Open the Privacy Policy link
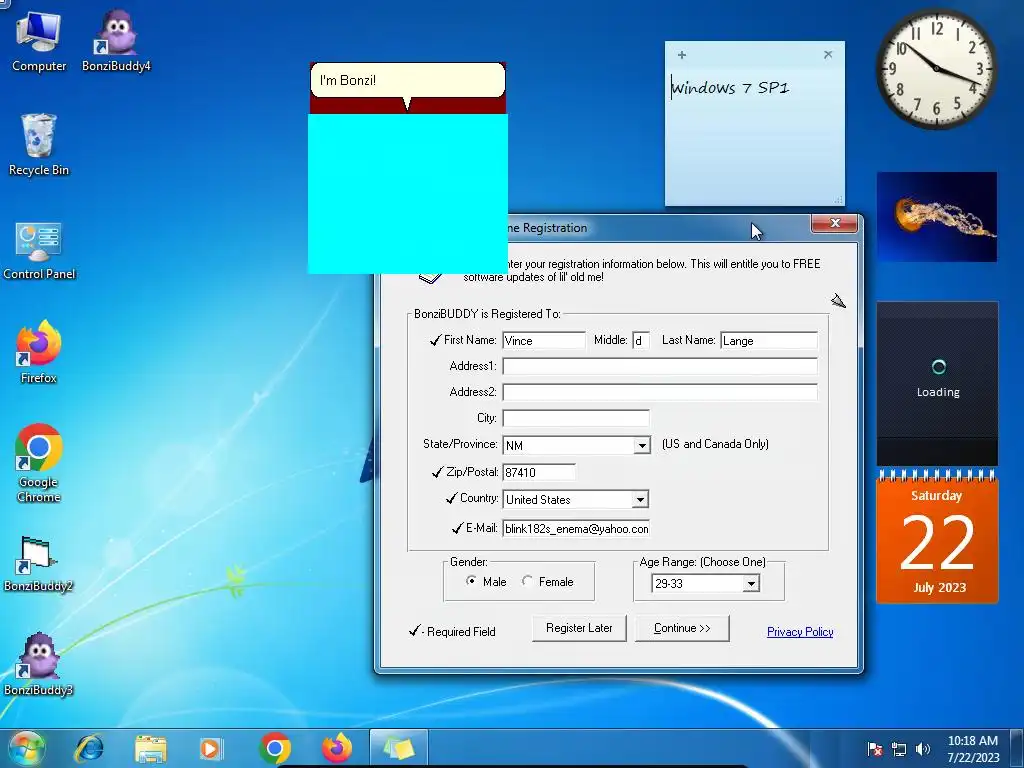Screen dimensions: 1024x768 click(800, 632)
